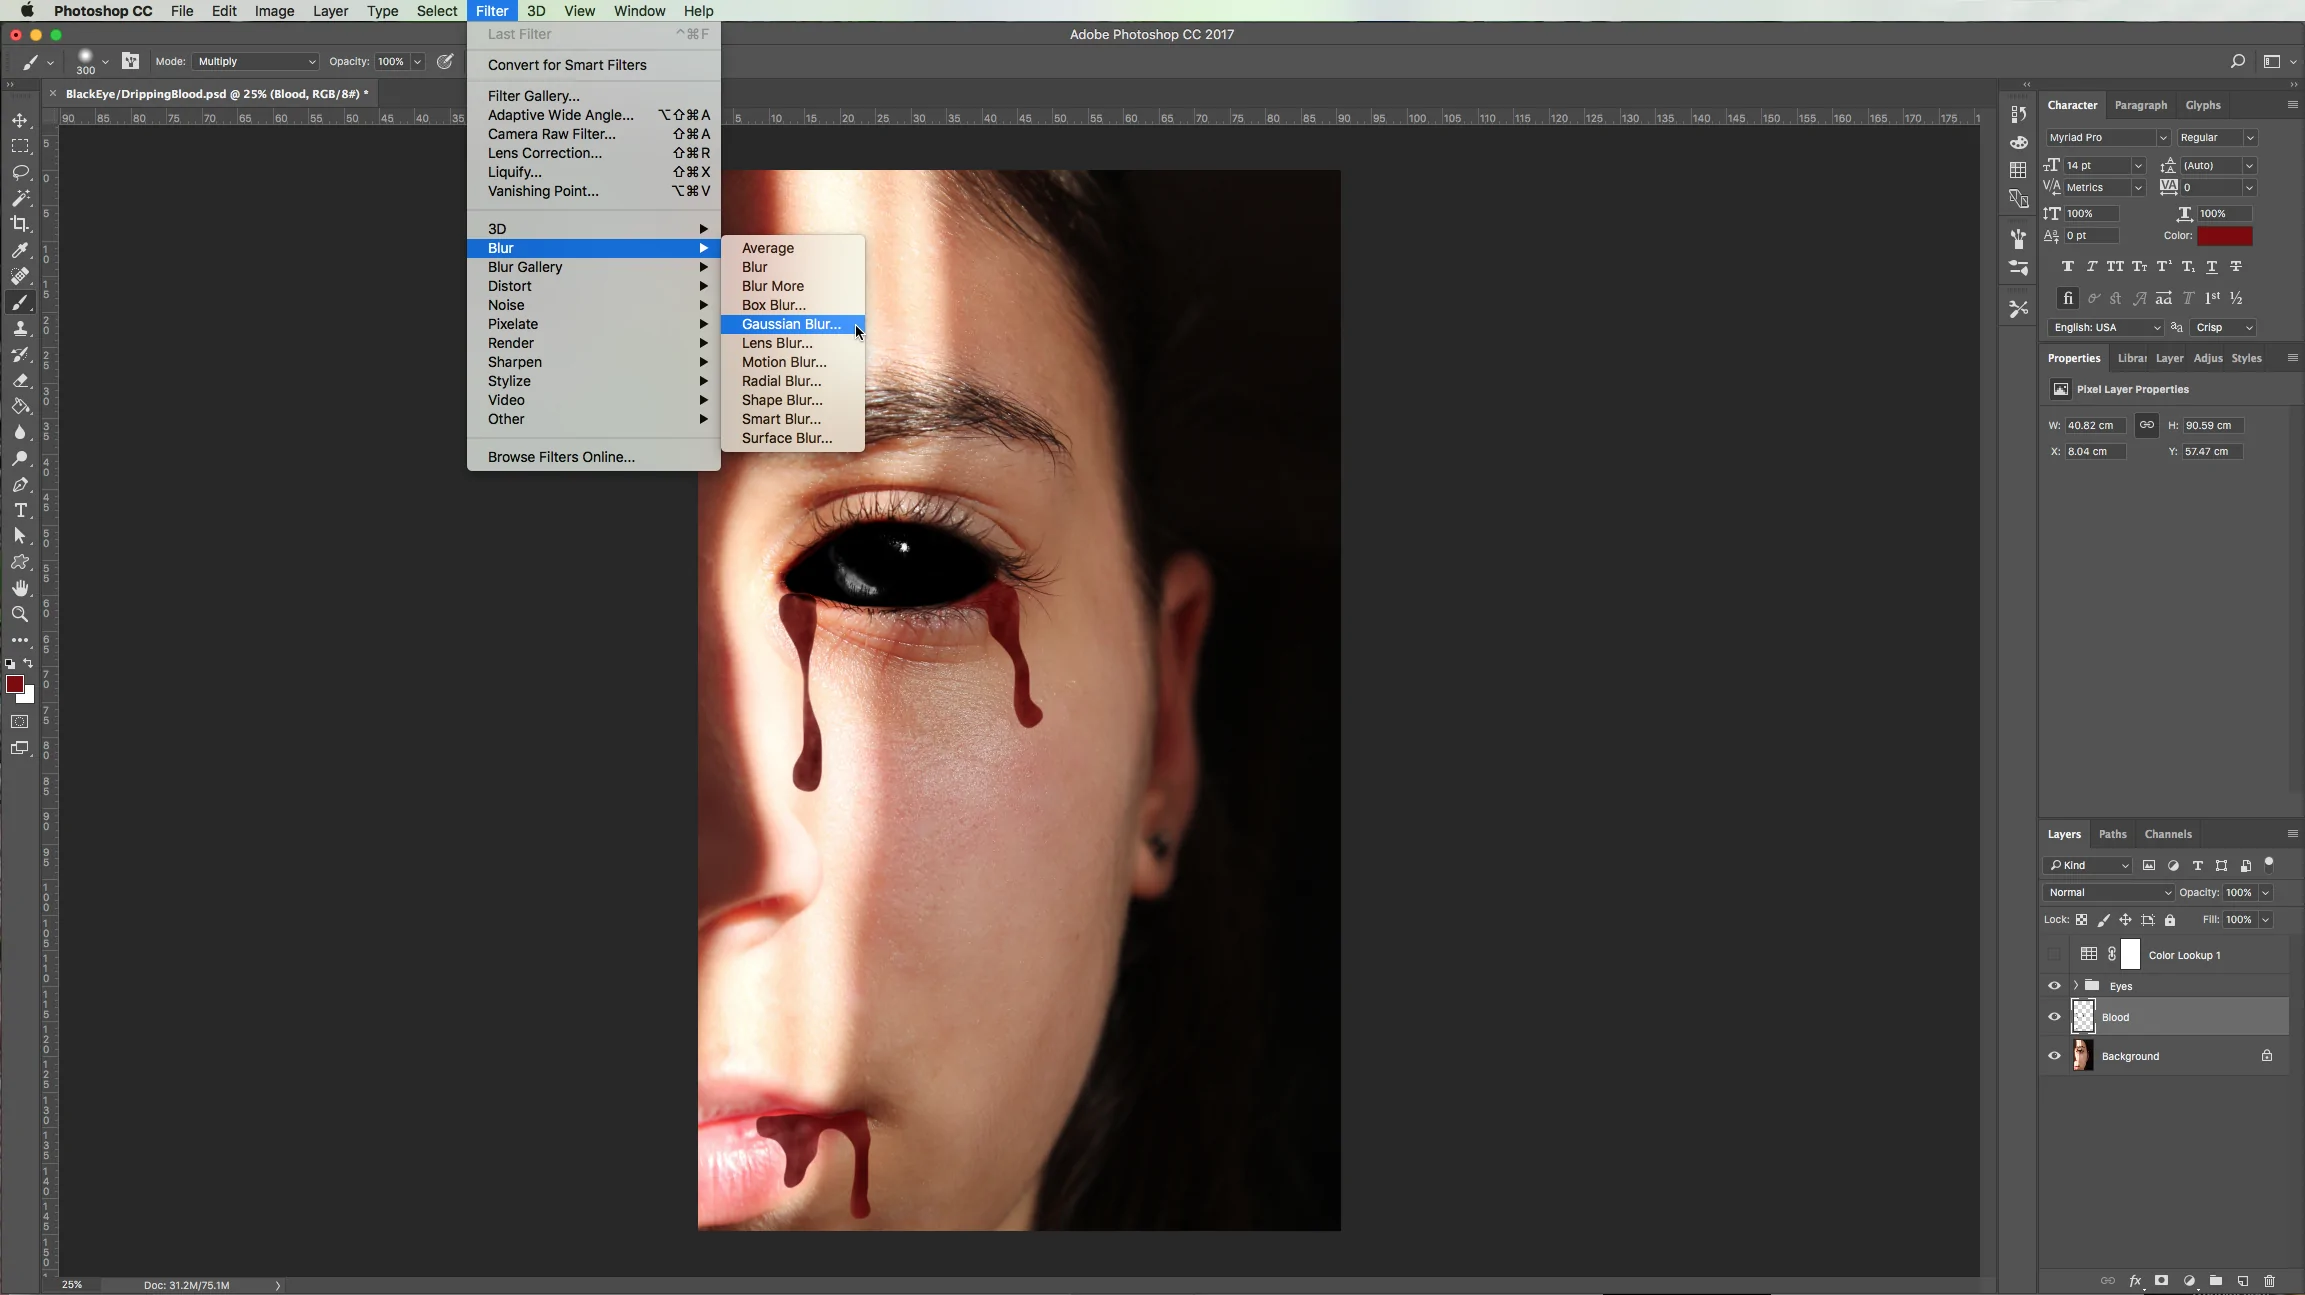
Task: Click the background color swatch
Action: point(29,696)
